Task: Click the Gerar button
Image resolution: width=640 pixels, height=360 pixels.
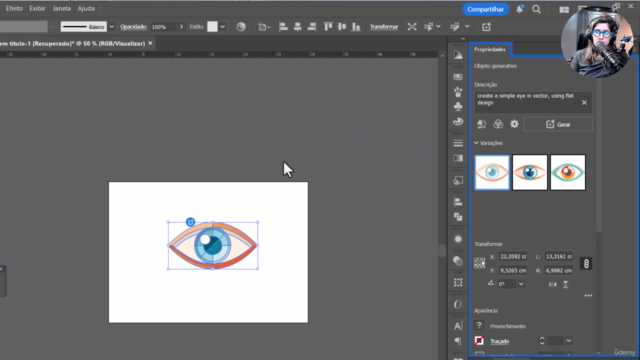Action: 558,124
